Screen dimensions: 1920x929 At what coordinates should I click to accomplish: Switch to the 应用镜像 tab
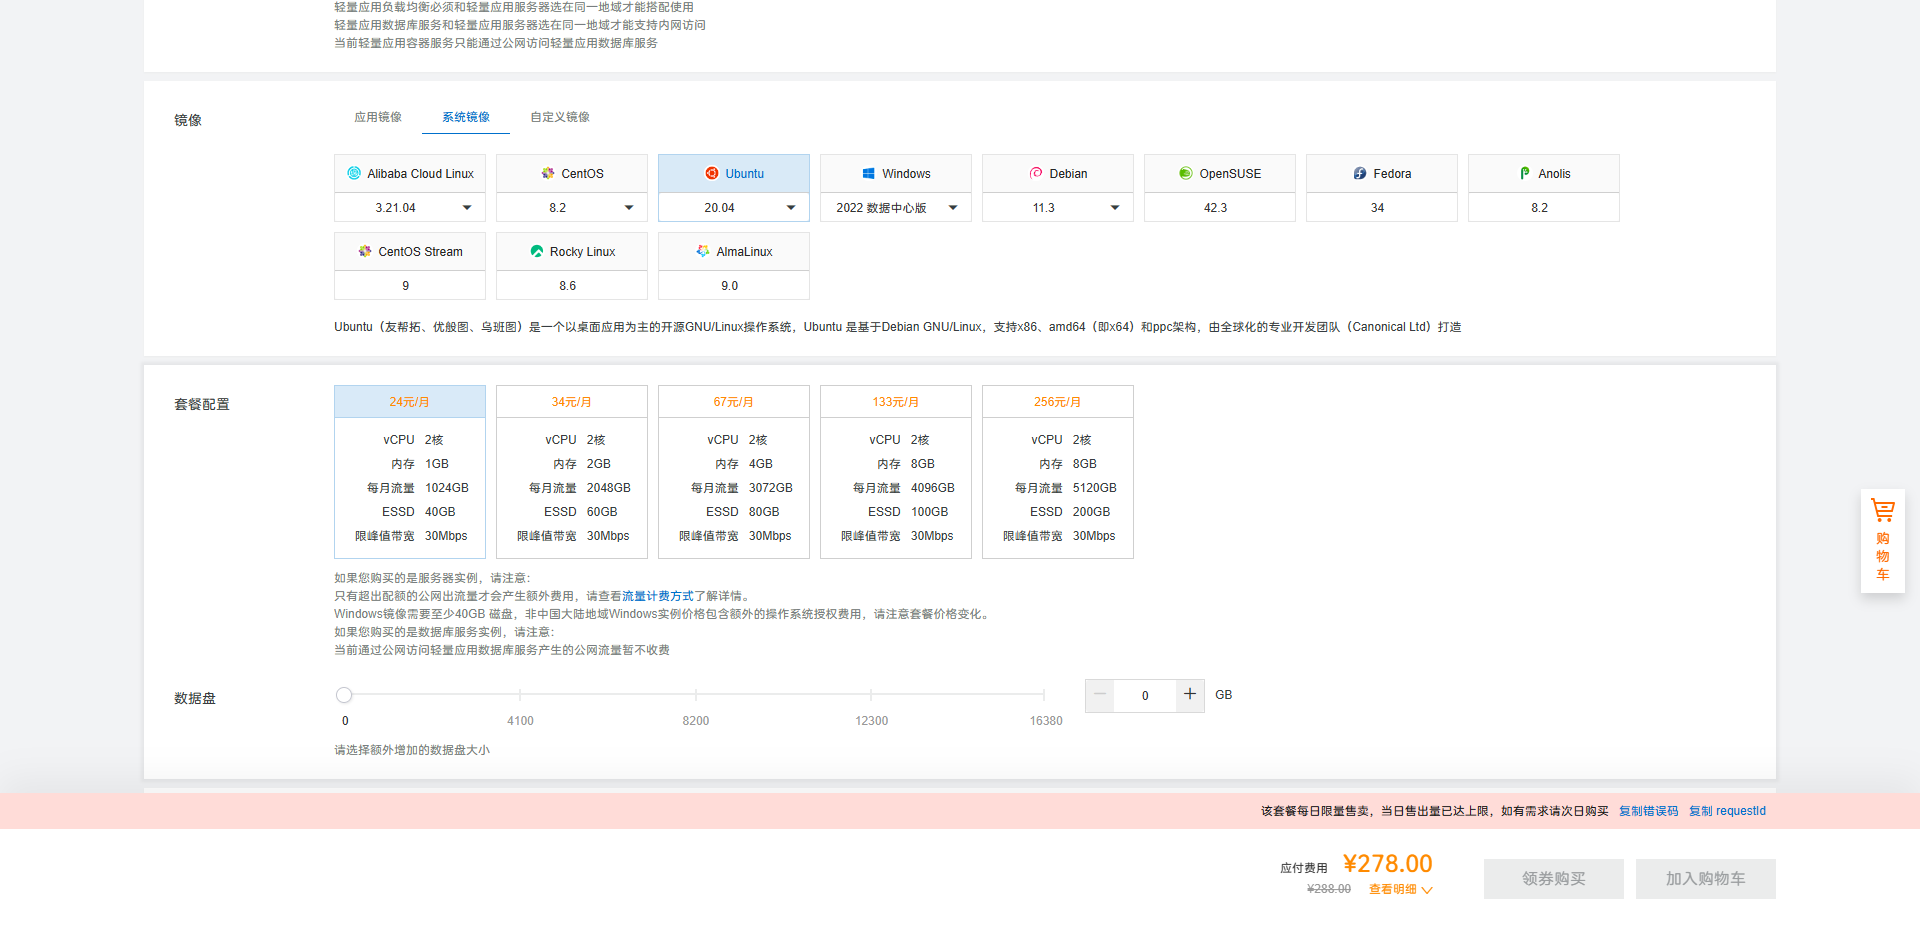[x=378, y=117]
